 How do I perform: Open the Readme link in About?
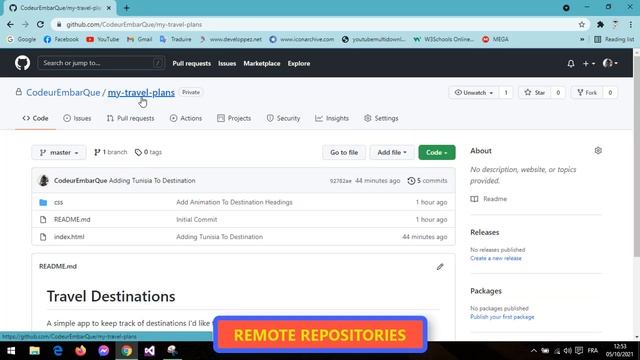[489, 199]
